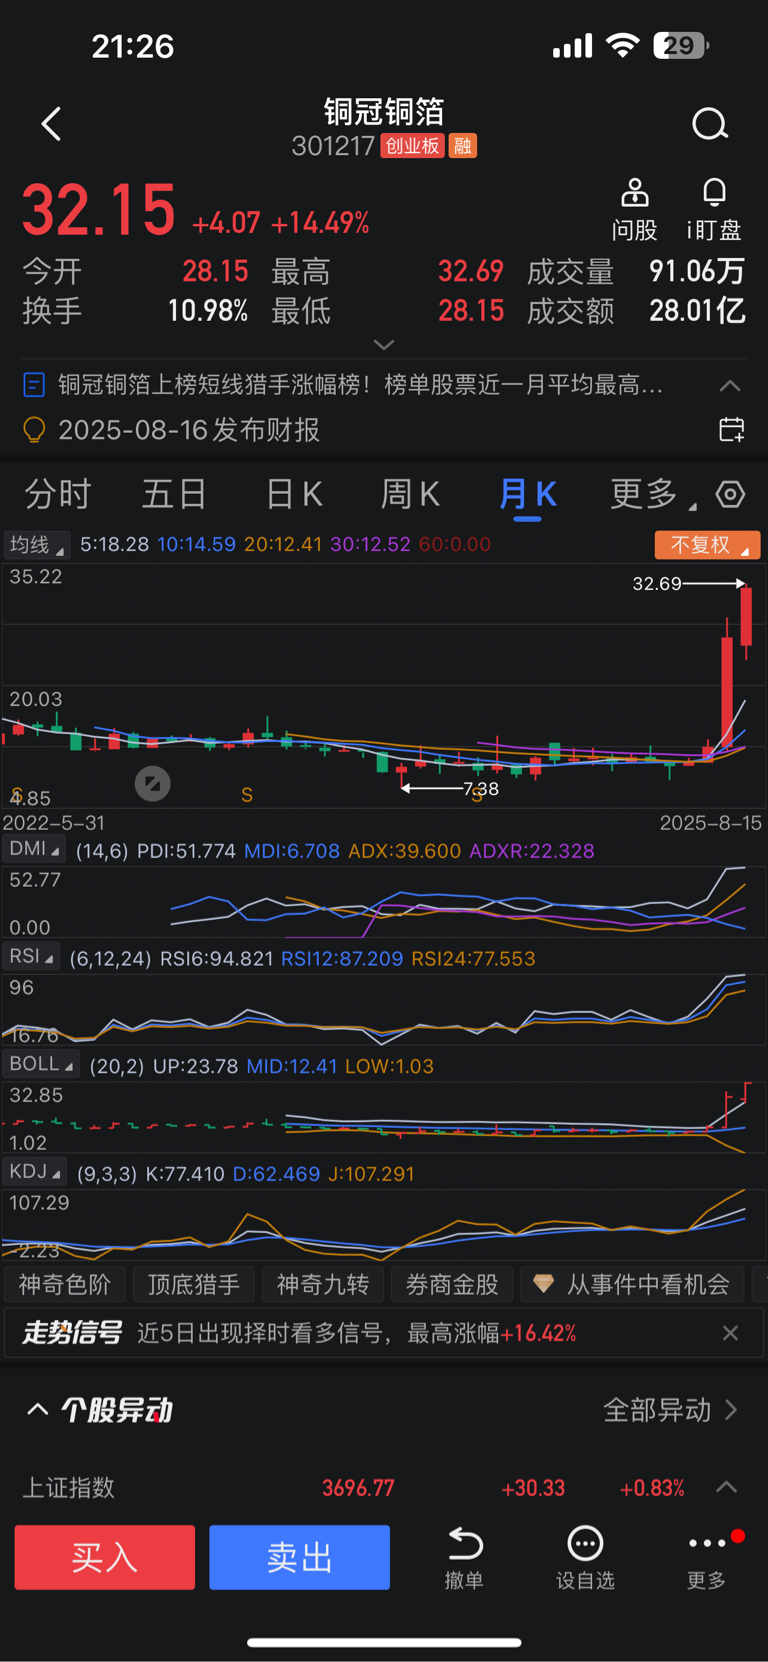Tap 换手 10.98% value
Viewport: 768px width, 1662px height.
click(x=208, y=311)
